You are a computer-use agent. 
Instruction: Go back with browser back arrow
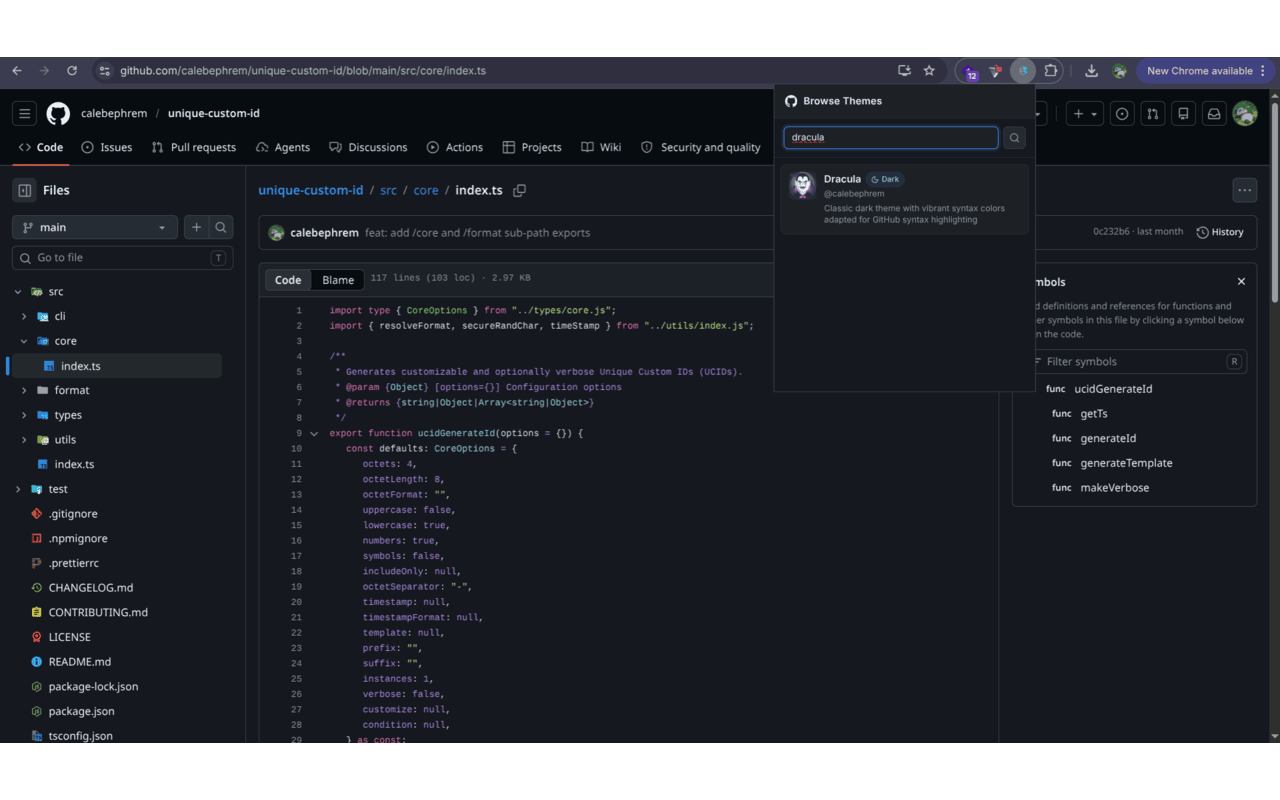click(x=17, y=71)
